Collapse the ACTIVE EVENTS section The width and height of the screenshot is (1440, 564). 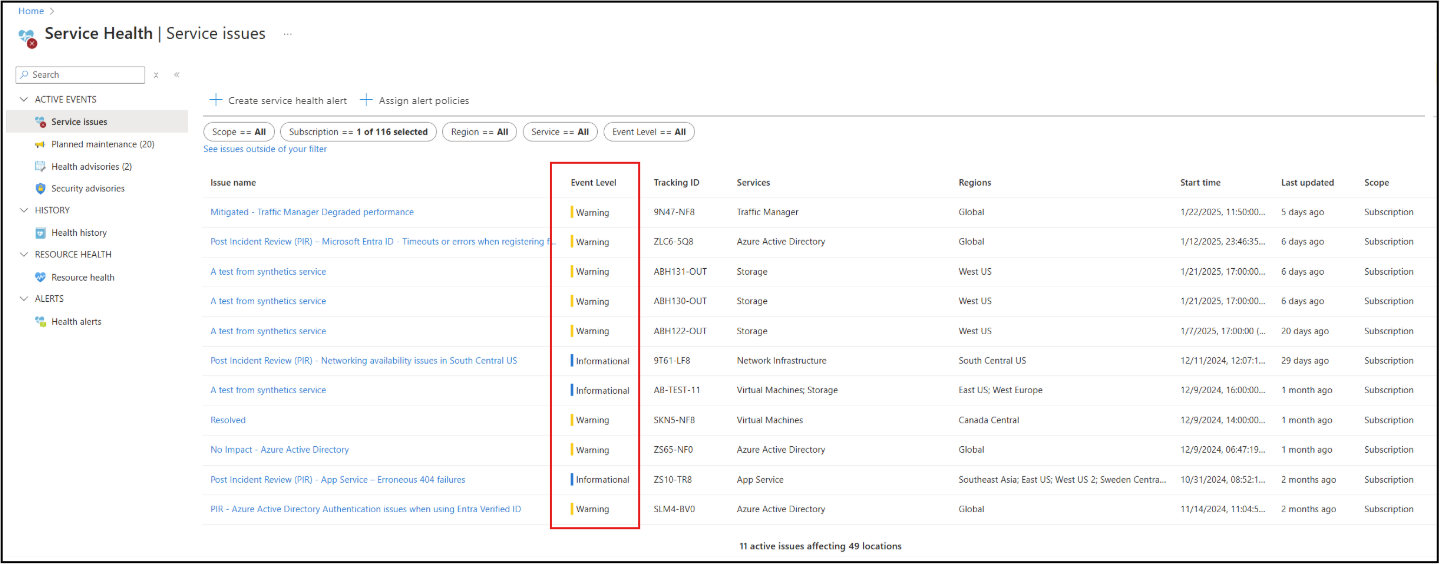24,100
